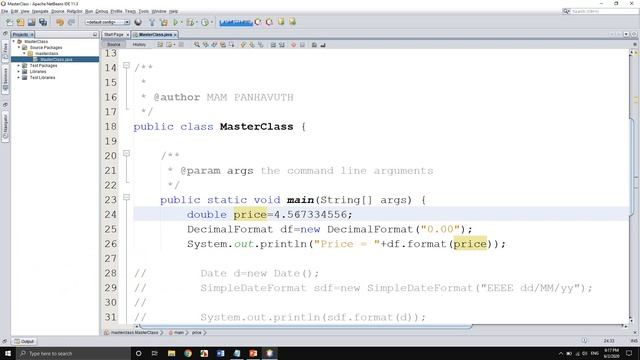Open the Debug menu
The width and height of the screenshot is (640, 360).
click(x=102, y=11)
